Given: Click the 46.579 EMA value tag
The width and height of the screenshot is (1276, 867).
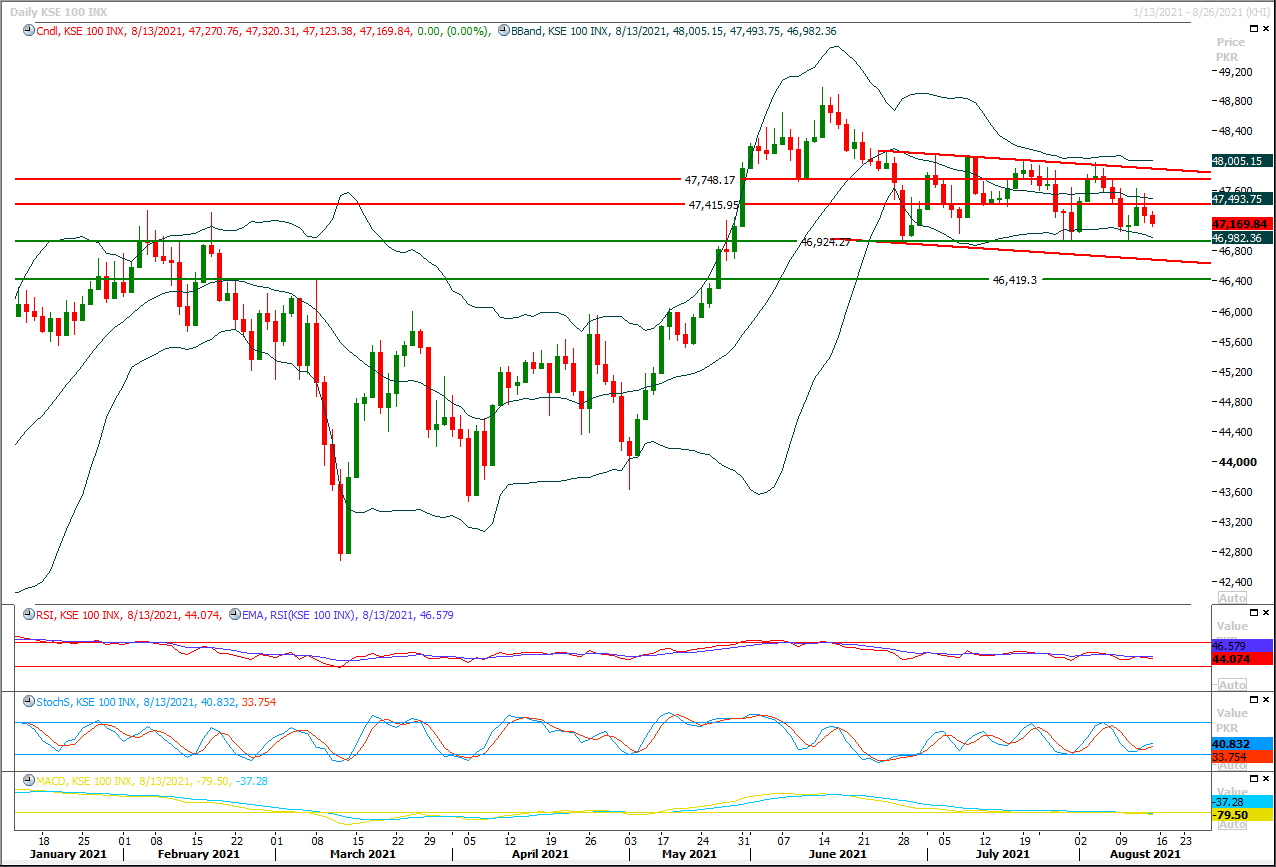Looking at the screenshot, I should pos(1240,647).
